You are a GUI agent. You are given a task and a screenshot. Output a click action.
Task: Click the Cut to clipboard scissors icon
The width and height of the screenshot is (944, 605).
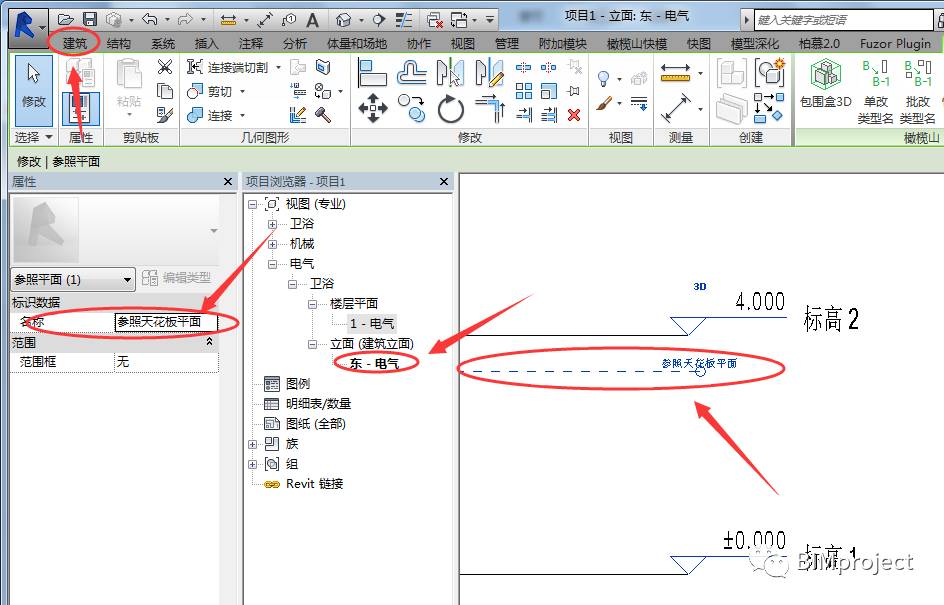pos(164,66)
